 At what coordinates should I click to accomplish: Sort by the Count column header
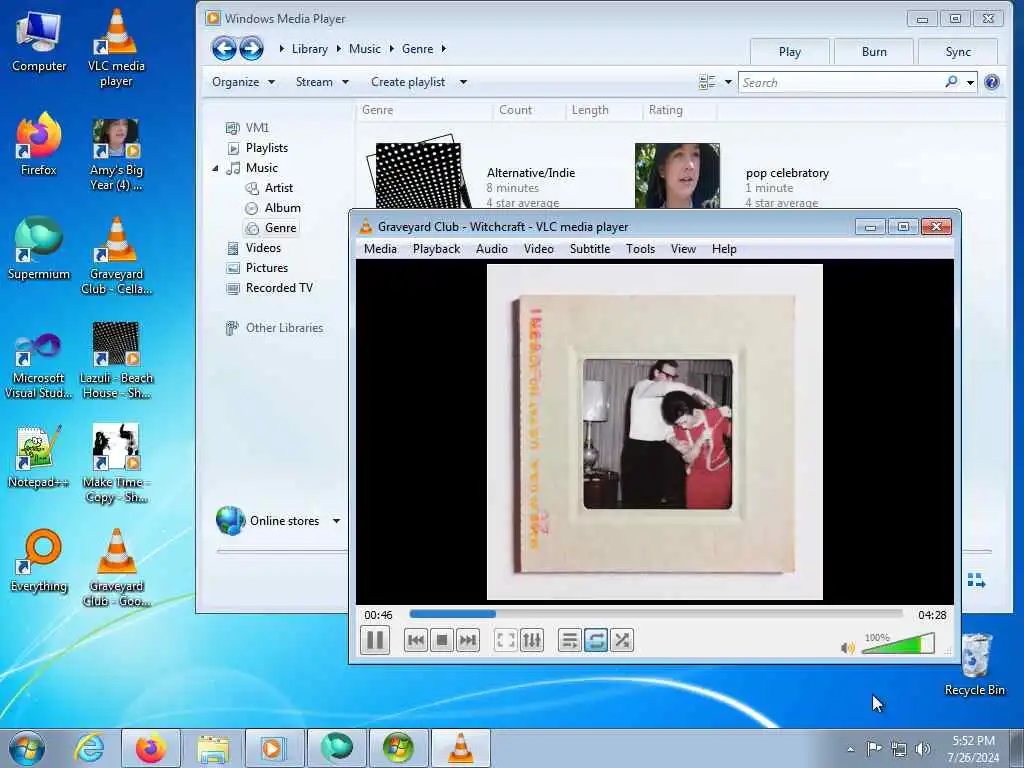coord(515,110)
